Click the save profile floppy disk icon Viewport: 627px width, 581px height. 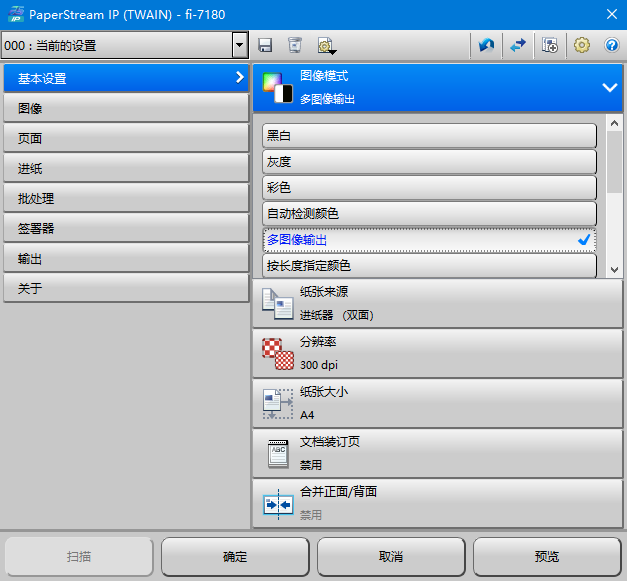tap(265, 45)
